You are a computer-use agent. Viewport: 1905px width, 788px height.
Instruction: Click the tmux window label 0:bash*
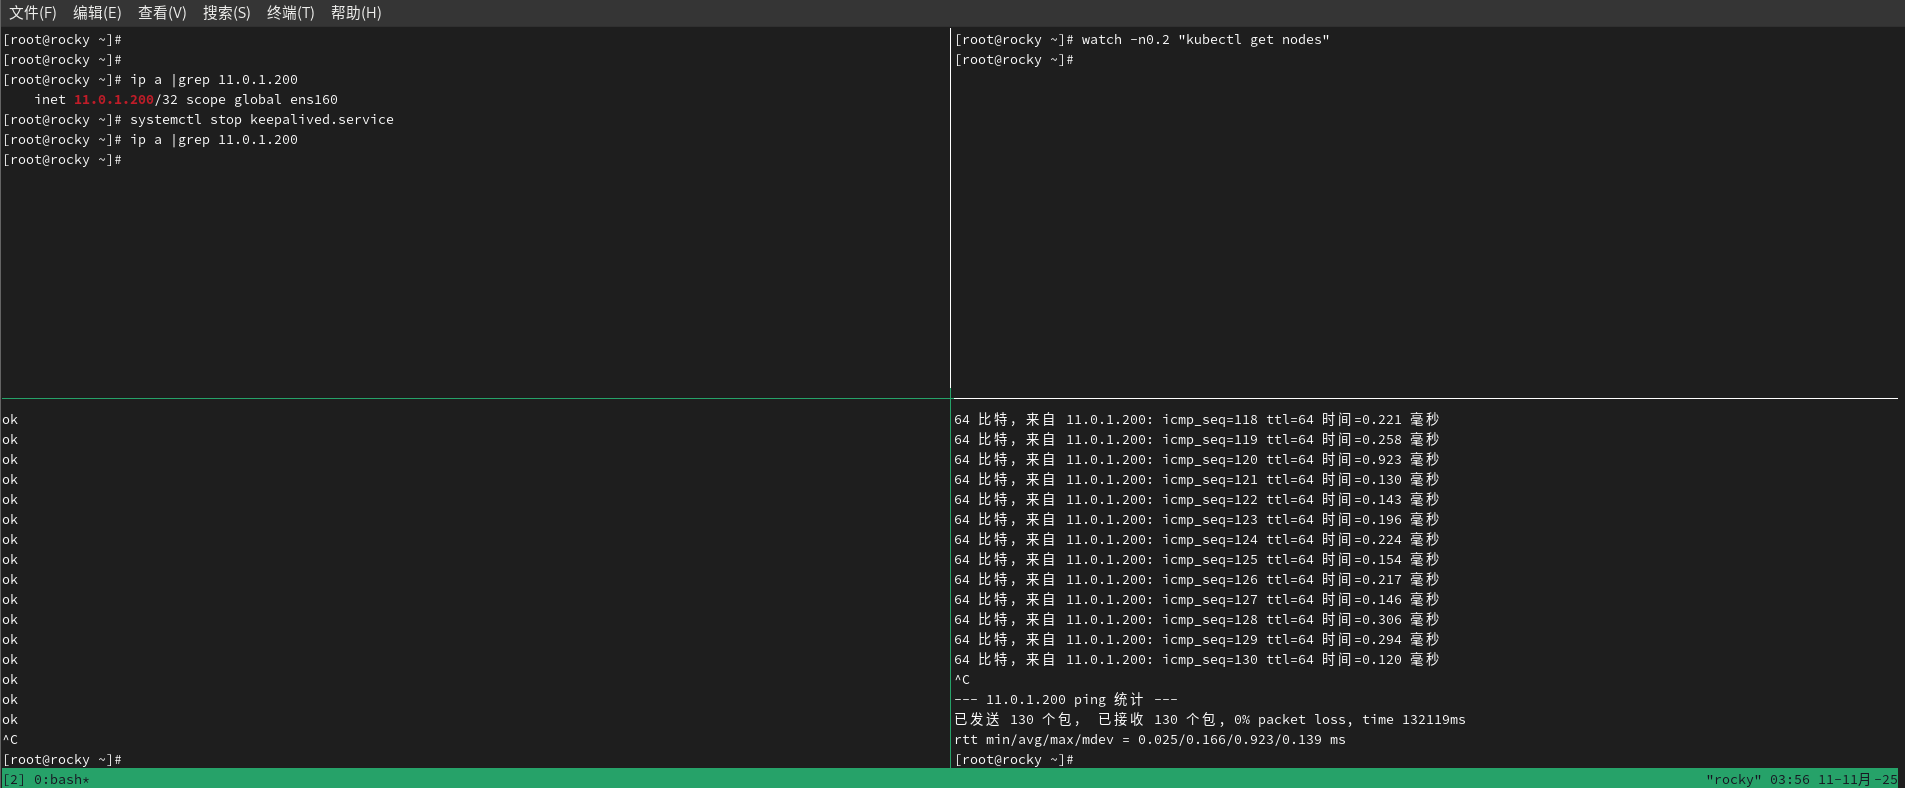(62, 780)
